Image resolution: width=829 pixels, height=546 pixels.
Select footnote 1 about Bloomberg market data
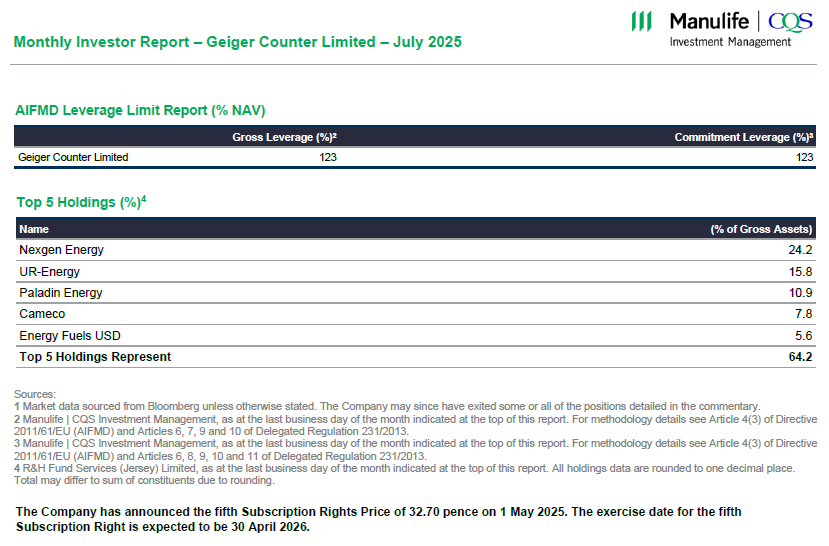point(387,406)
